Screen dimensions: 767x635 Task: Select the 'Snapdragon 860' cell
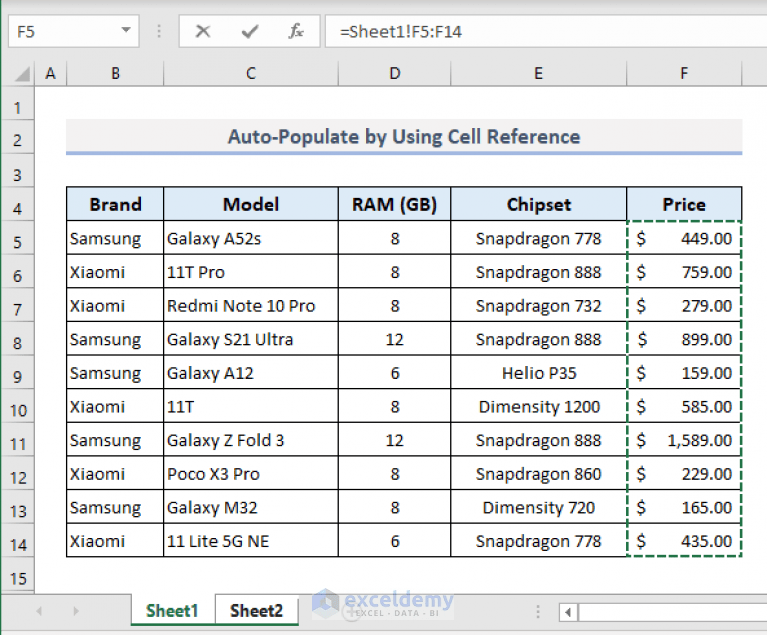(538, 474)
